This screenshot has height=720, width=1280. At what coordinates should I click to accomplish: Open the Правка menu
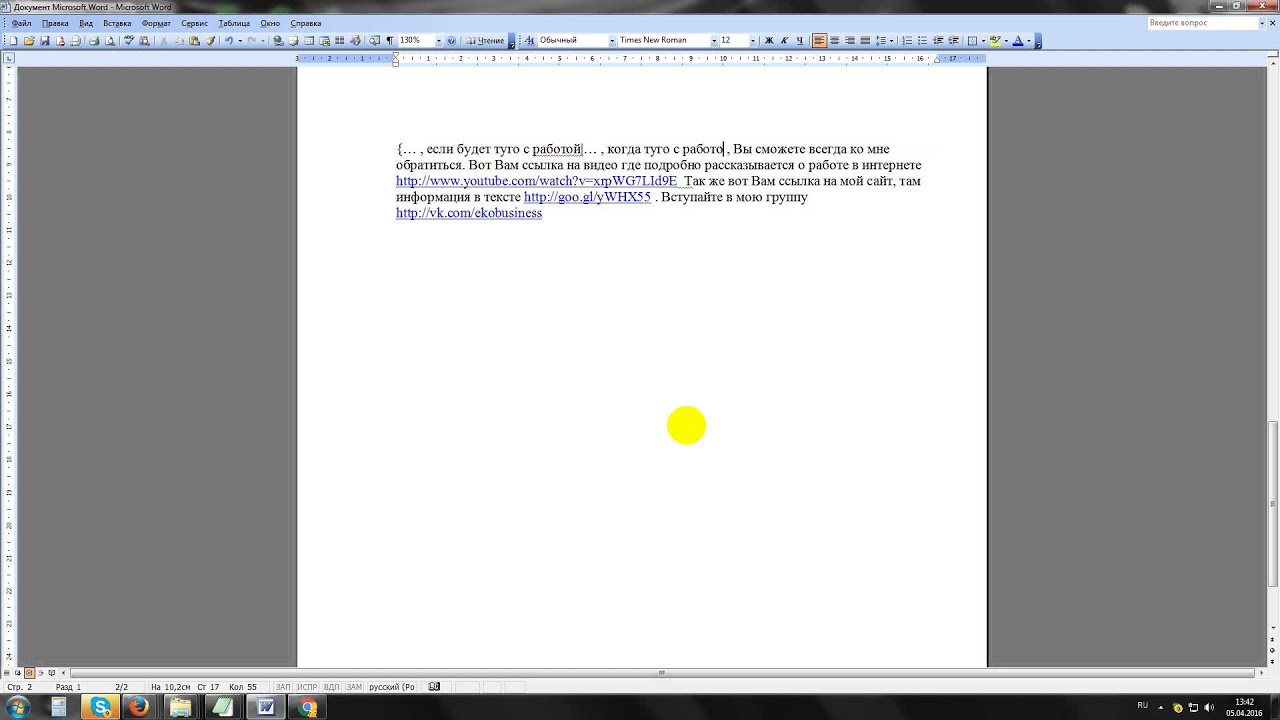tap(55, 23)
